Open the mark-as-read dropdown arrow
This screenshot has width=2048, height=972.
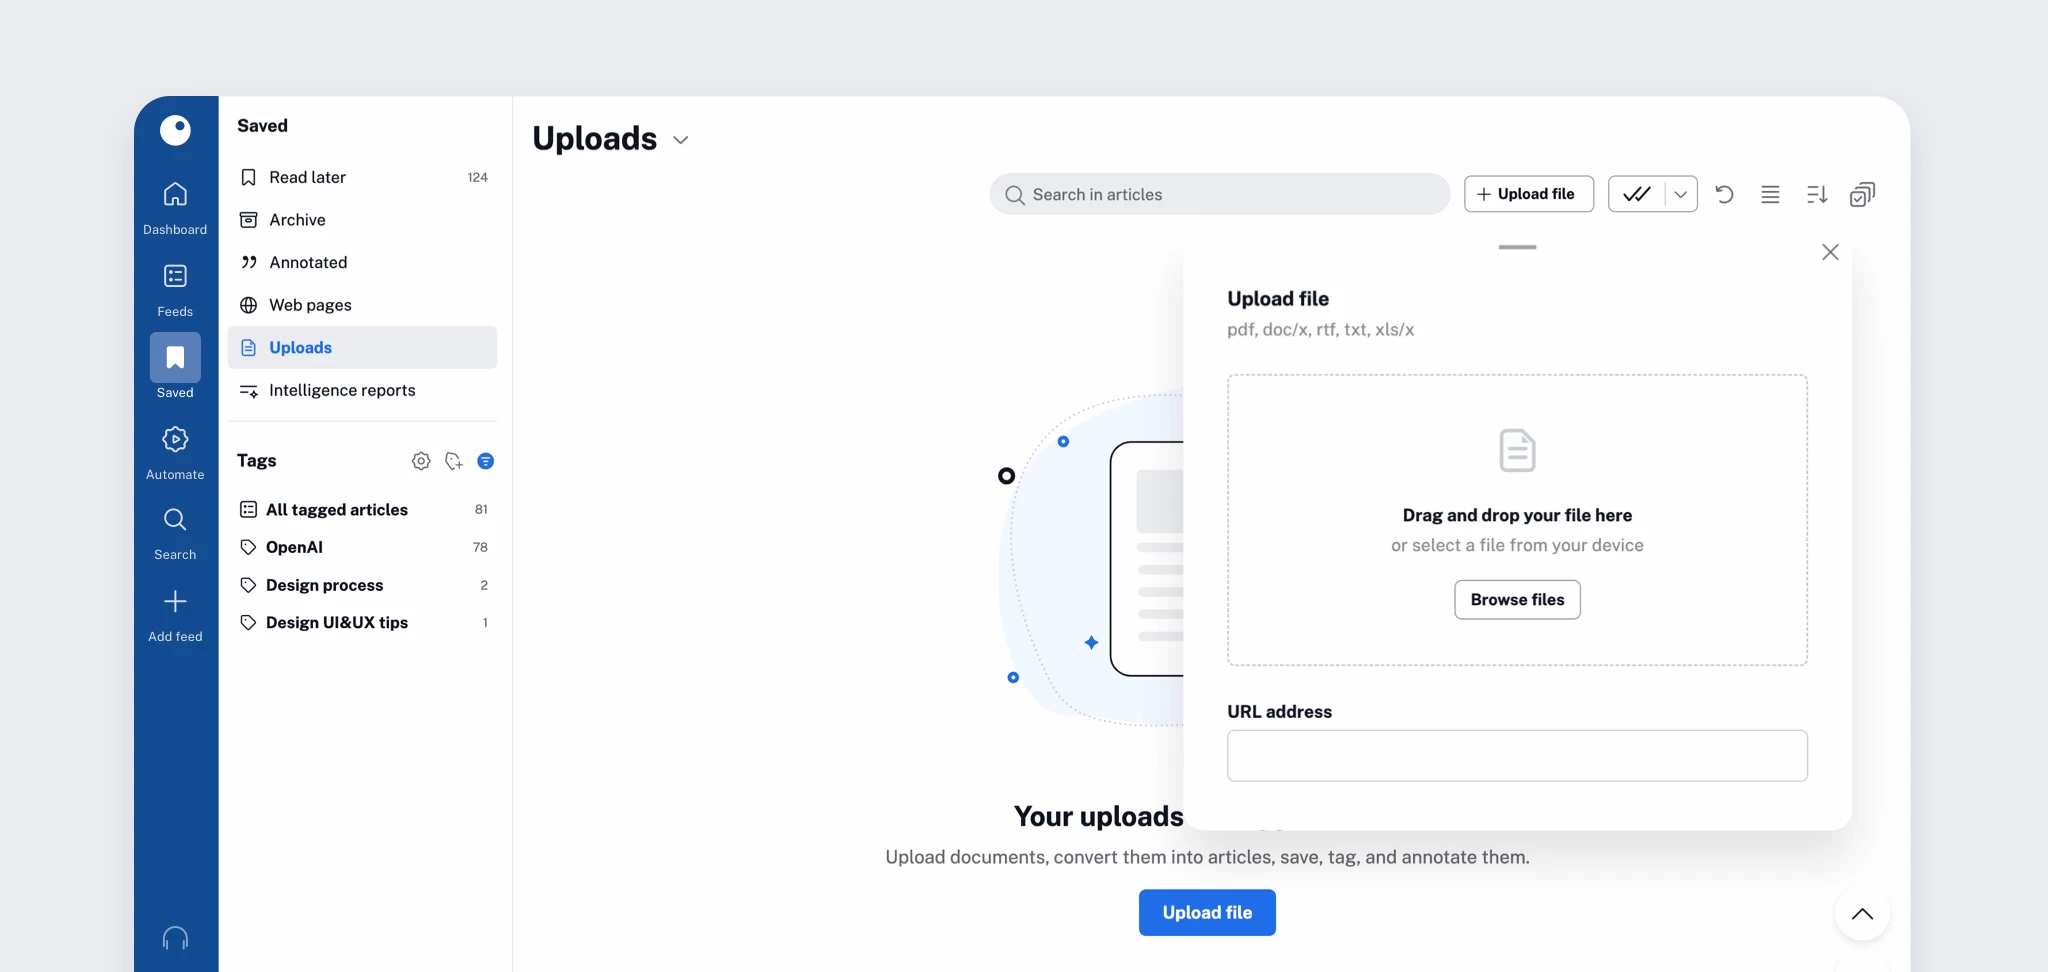[1680, 194]
